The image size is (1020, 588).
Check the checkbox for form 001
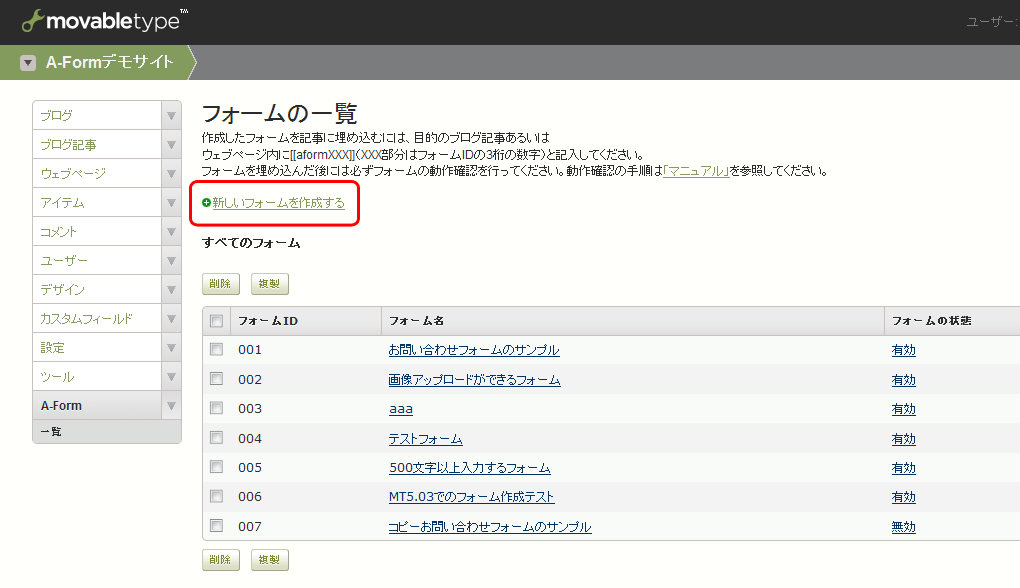[215, 349]
